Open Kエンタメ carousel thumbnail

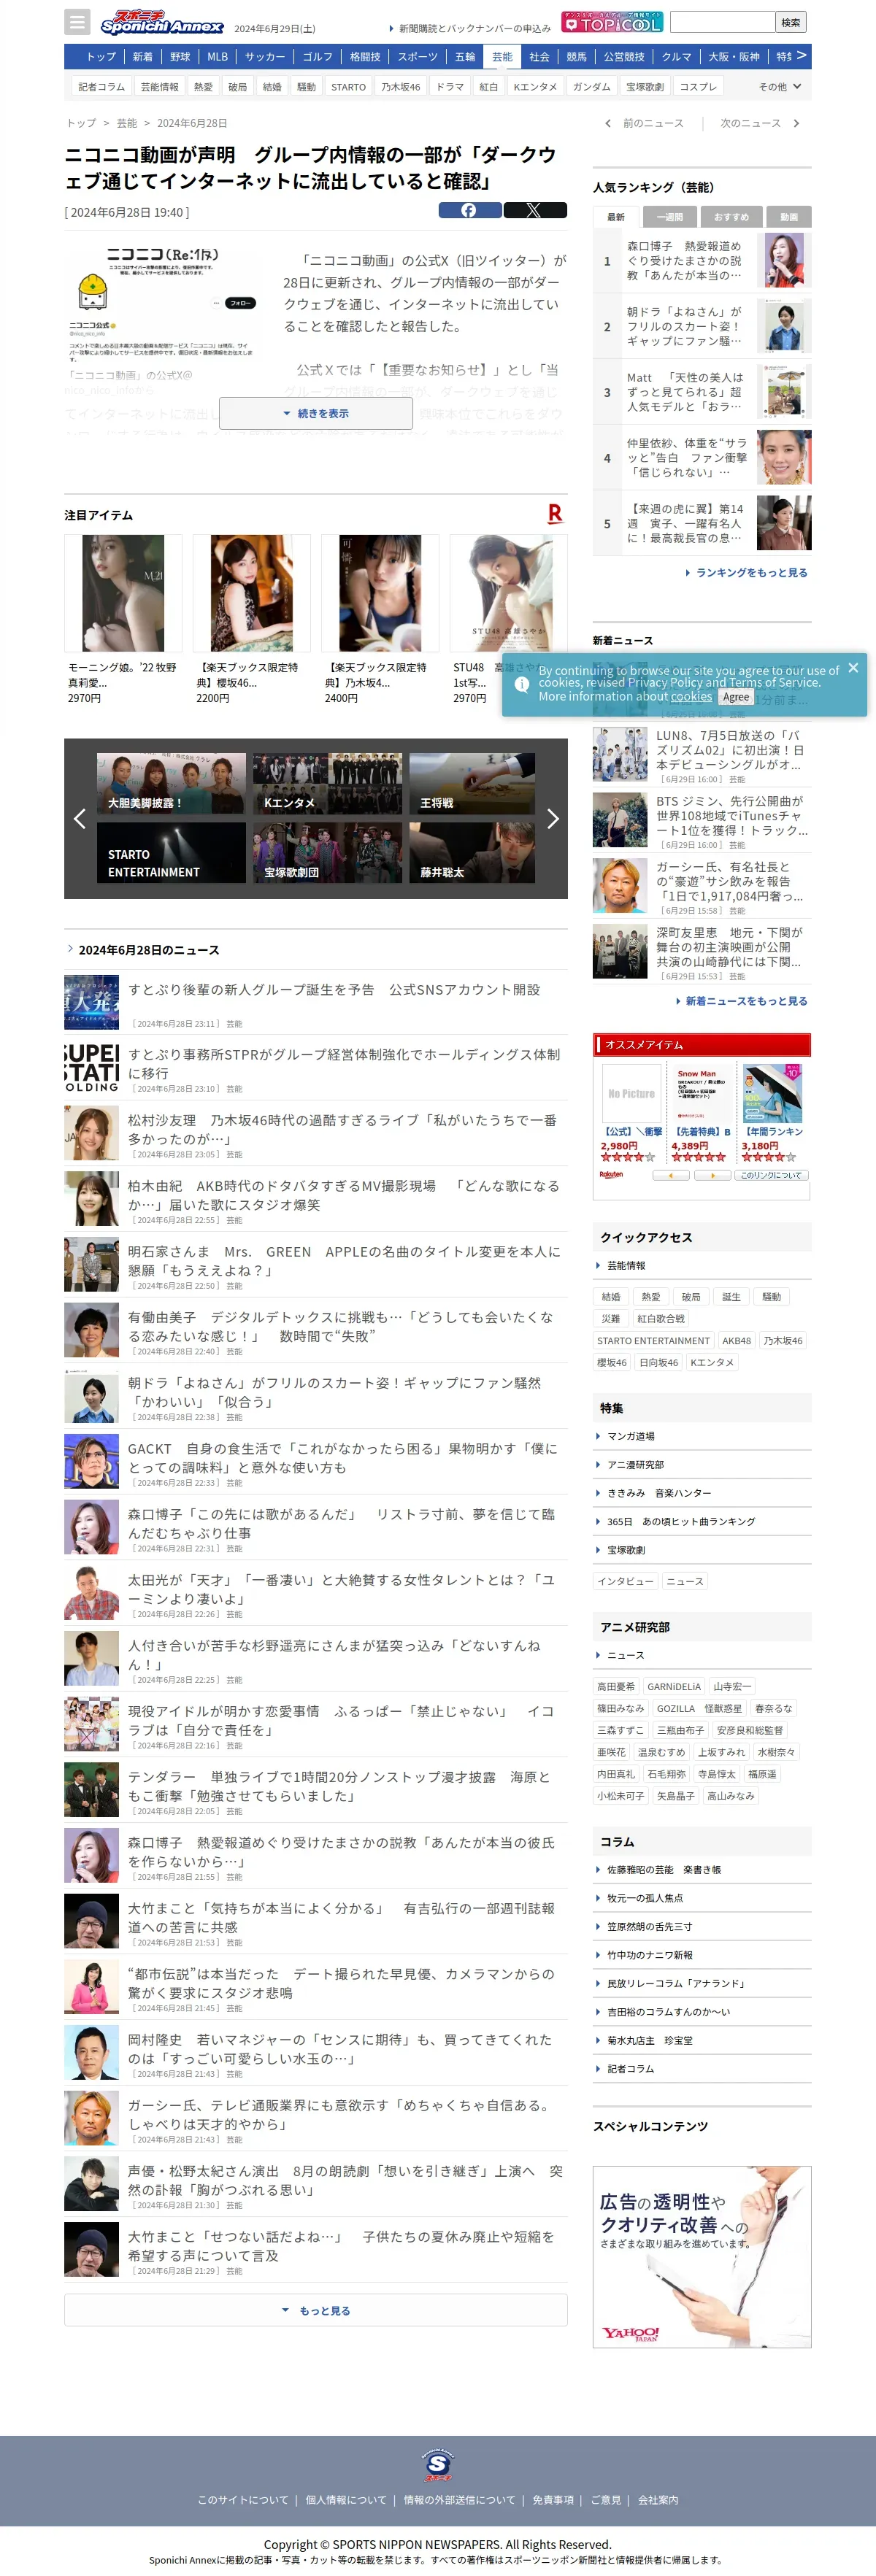click(x=327, y=783)
